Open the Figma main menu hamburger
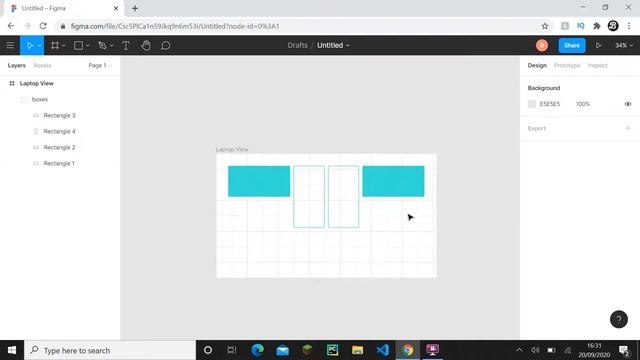The height and width of the screenshot is (360, 640). click(10, 45)
